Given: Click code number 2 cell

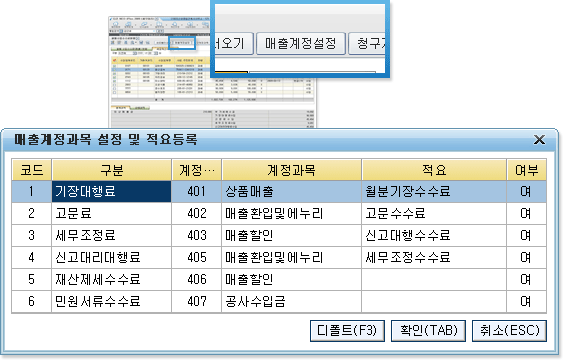Looking at the screenshot, I should [x=32, y=213].
